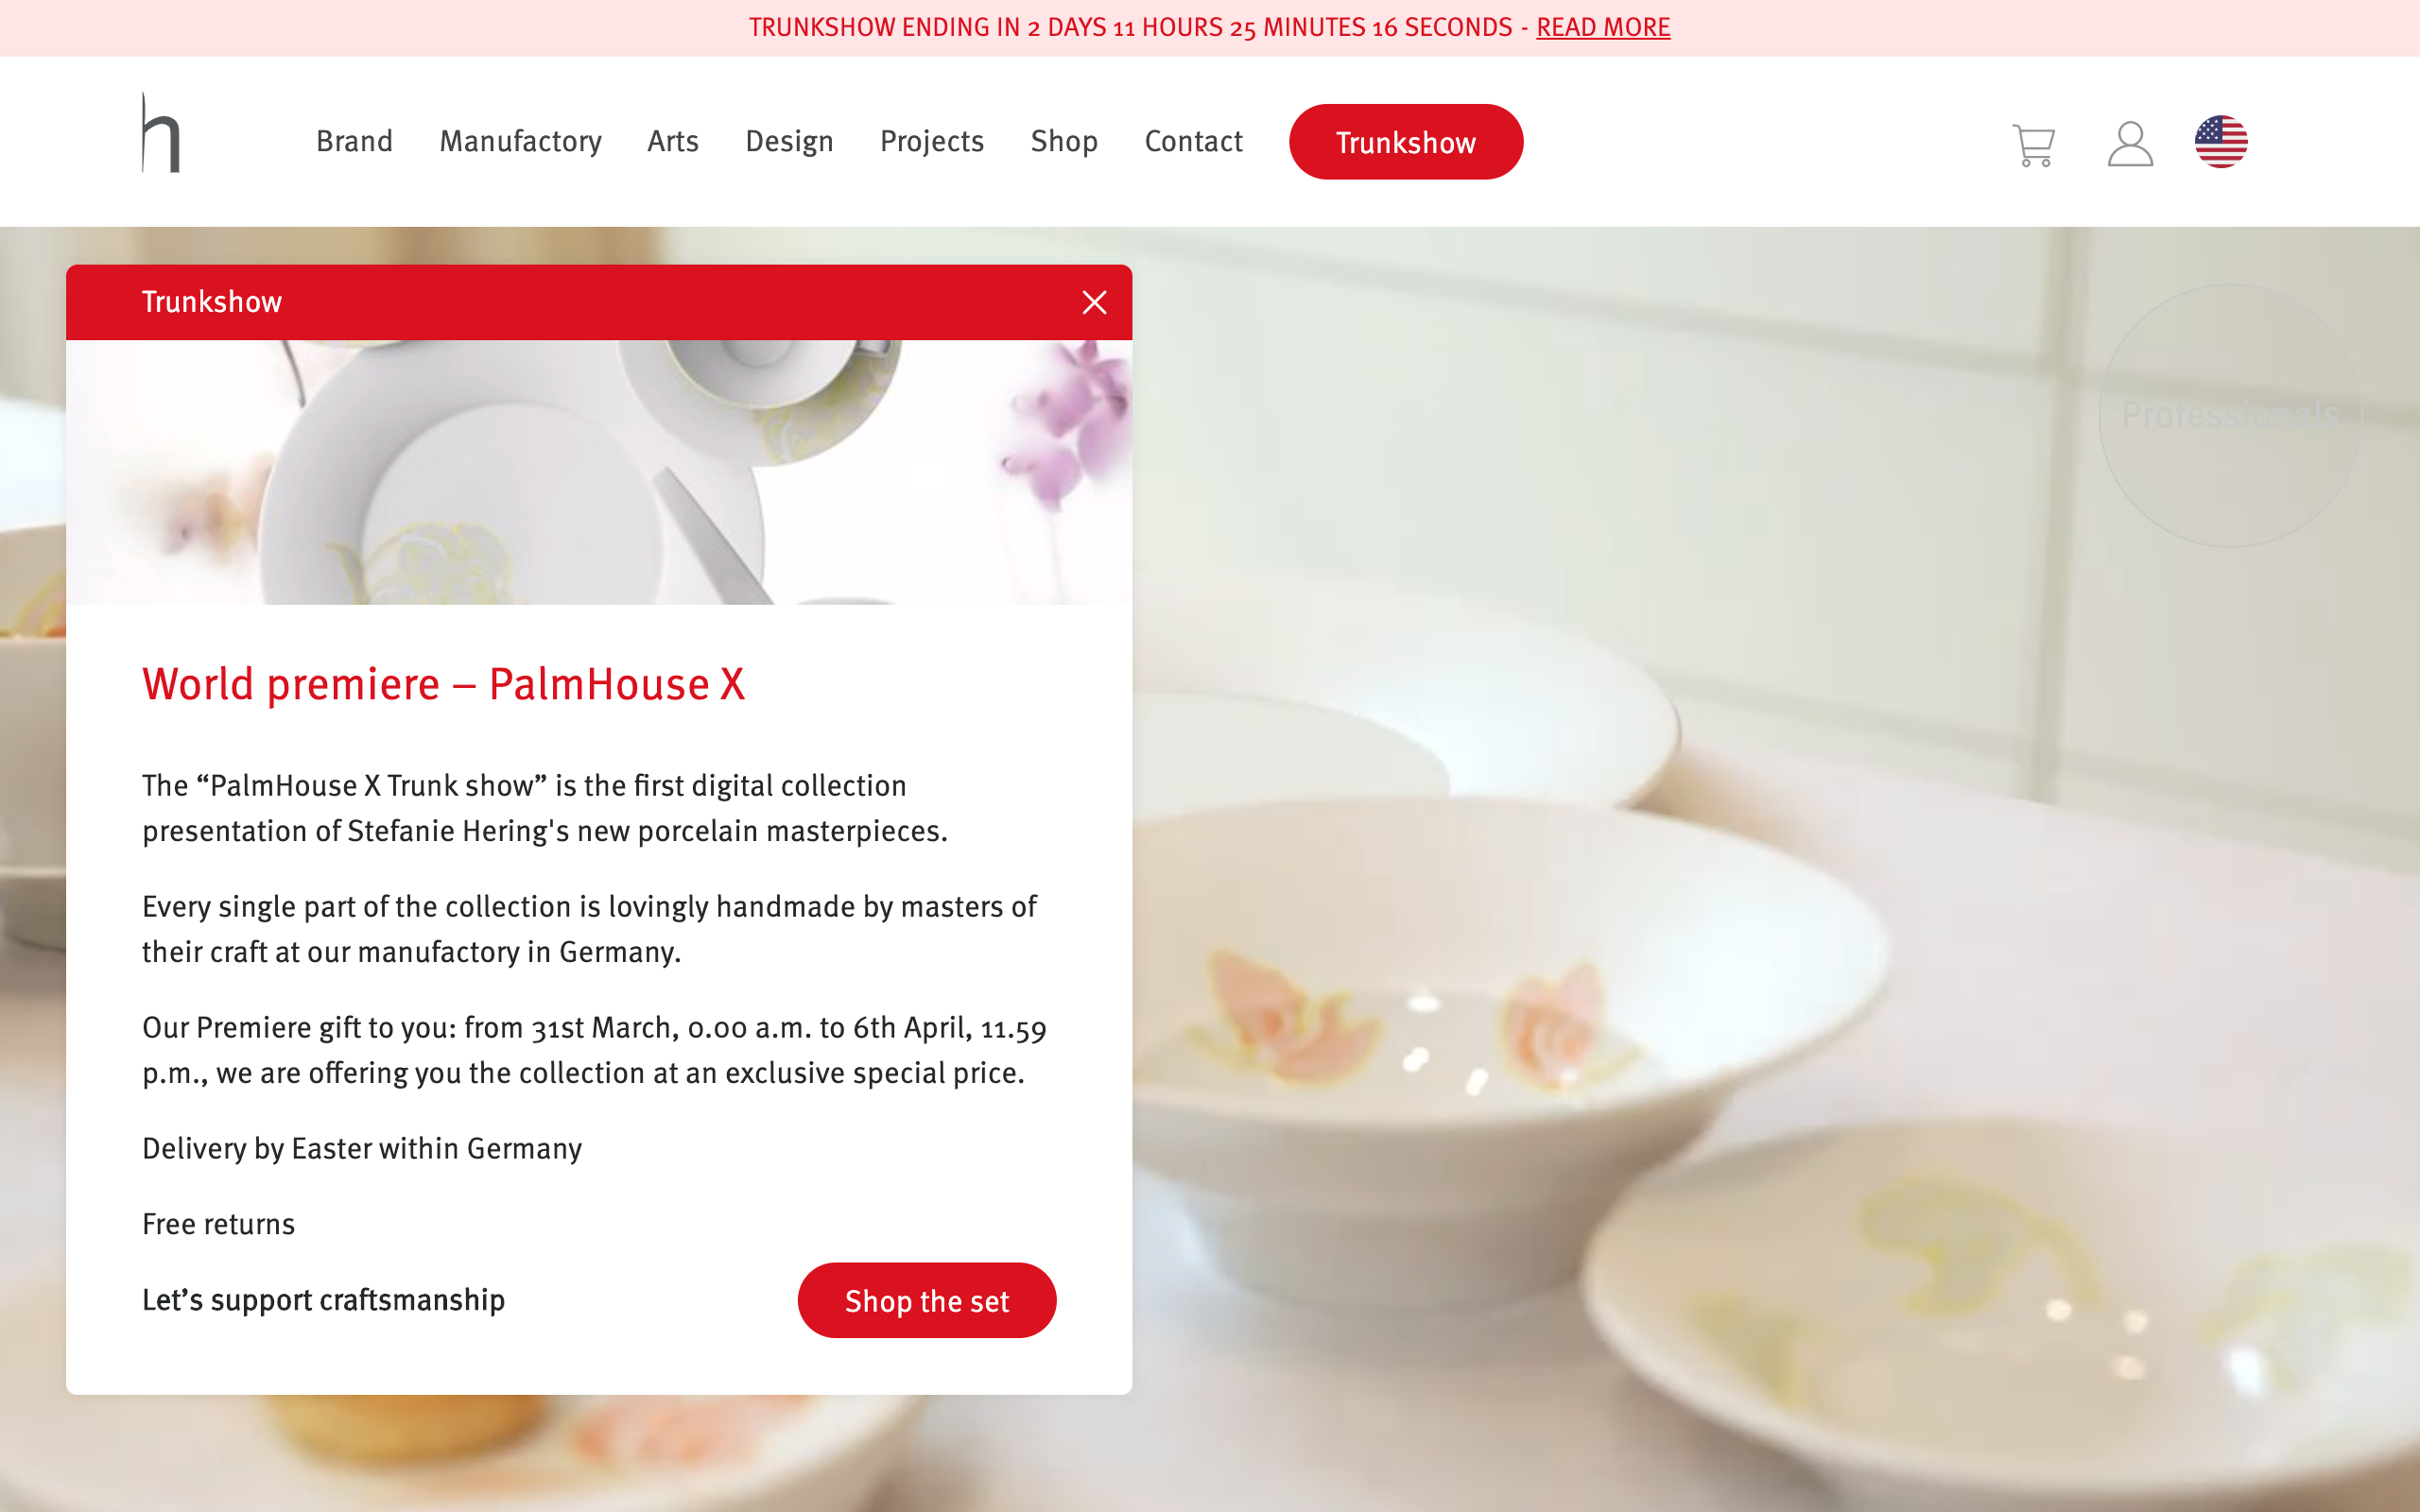Screen dimensions: 2420x1512
Task: Click the porcelain plates popup image
Action: 599,472
